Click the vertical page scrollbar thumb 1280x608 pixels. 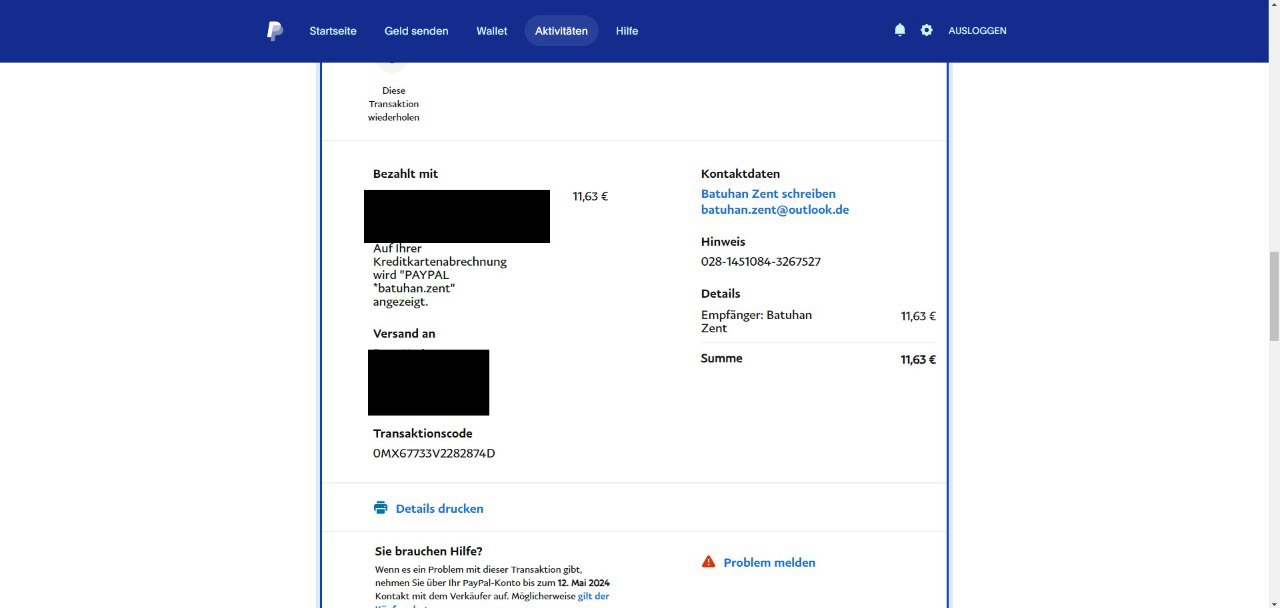pos(1273,296)
